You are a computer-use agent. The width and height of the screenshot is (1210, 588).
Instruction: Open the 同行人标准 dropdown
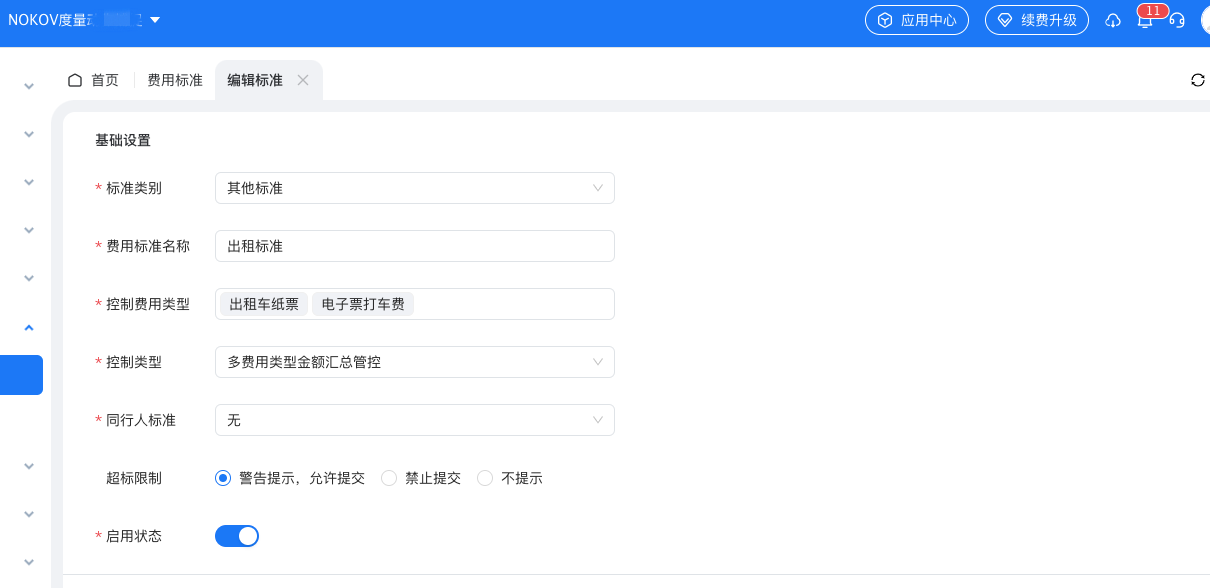[x=414, y=420]
